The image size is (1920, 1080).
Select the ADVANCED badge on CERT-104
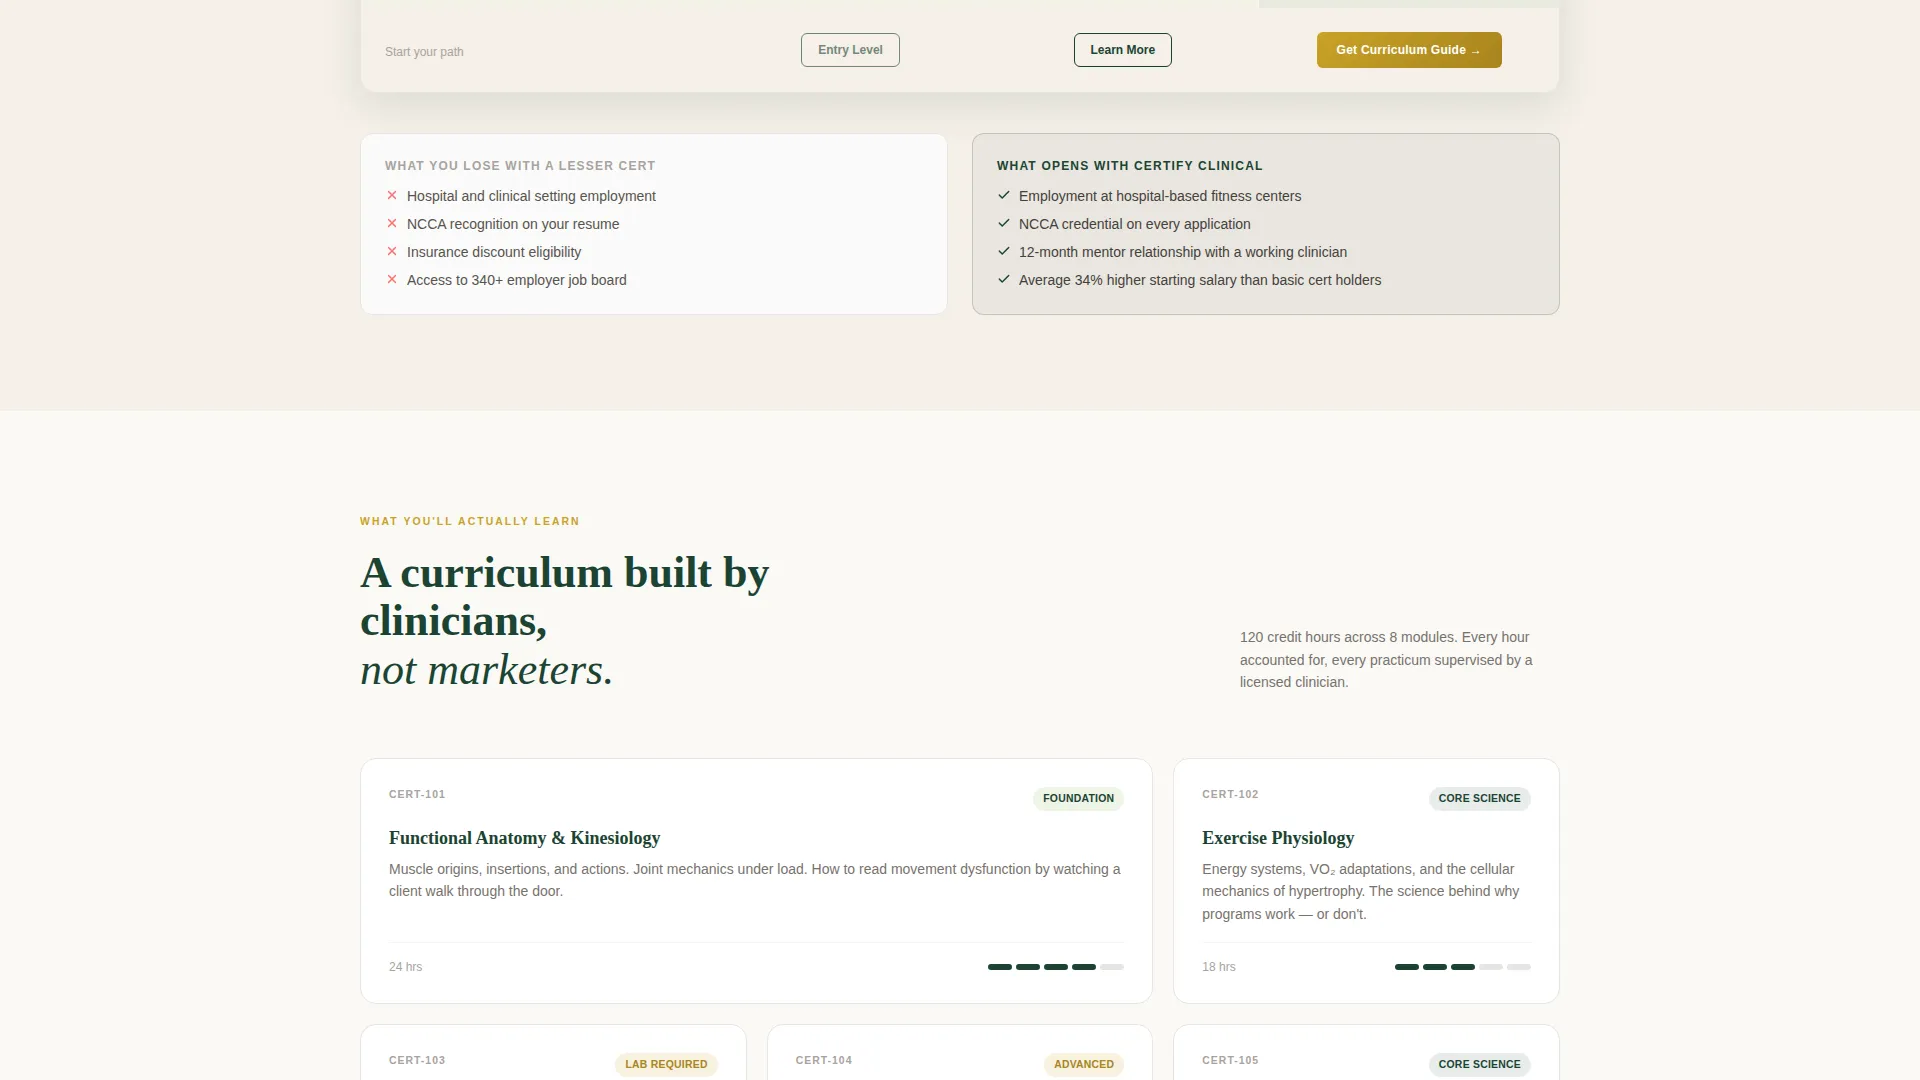click(1083, 1064)
